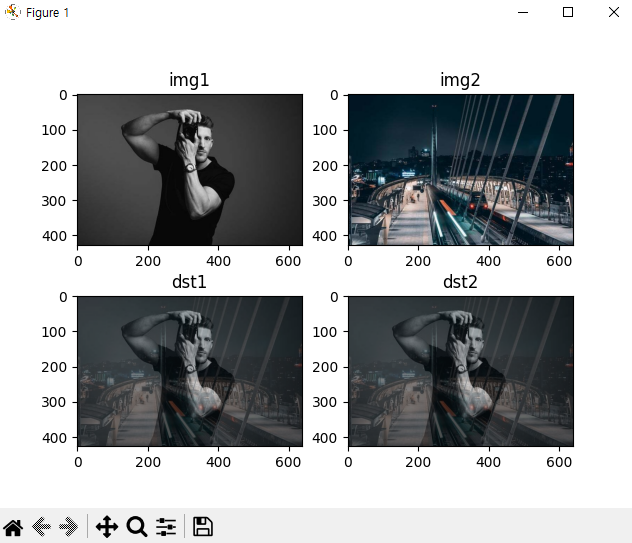Maximize the Figure 1 window
This screenshot has width=632, height=543.
568,12
